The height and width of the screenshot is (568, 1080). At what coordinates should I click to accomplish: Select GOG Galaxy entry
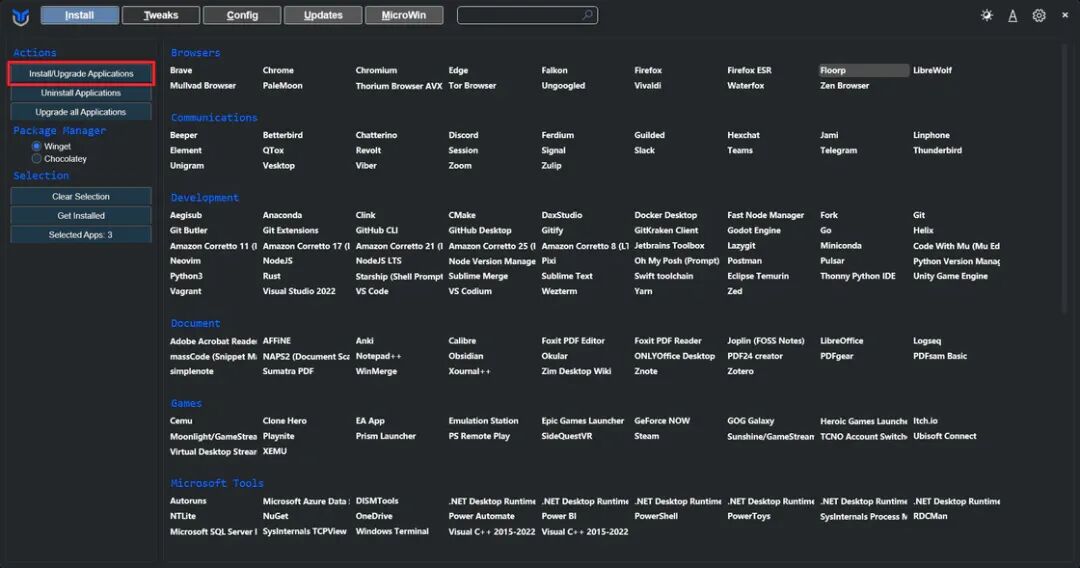click(751, 421)
